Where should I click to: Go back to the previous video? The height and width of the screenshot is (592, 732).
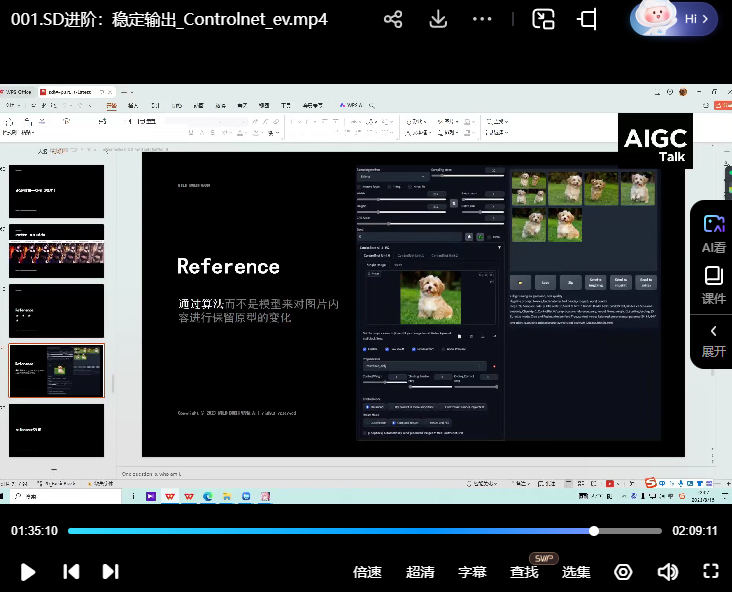click(71, 572)
